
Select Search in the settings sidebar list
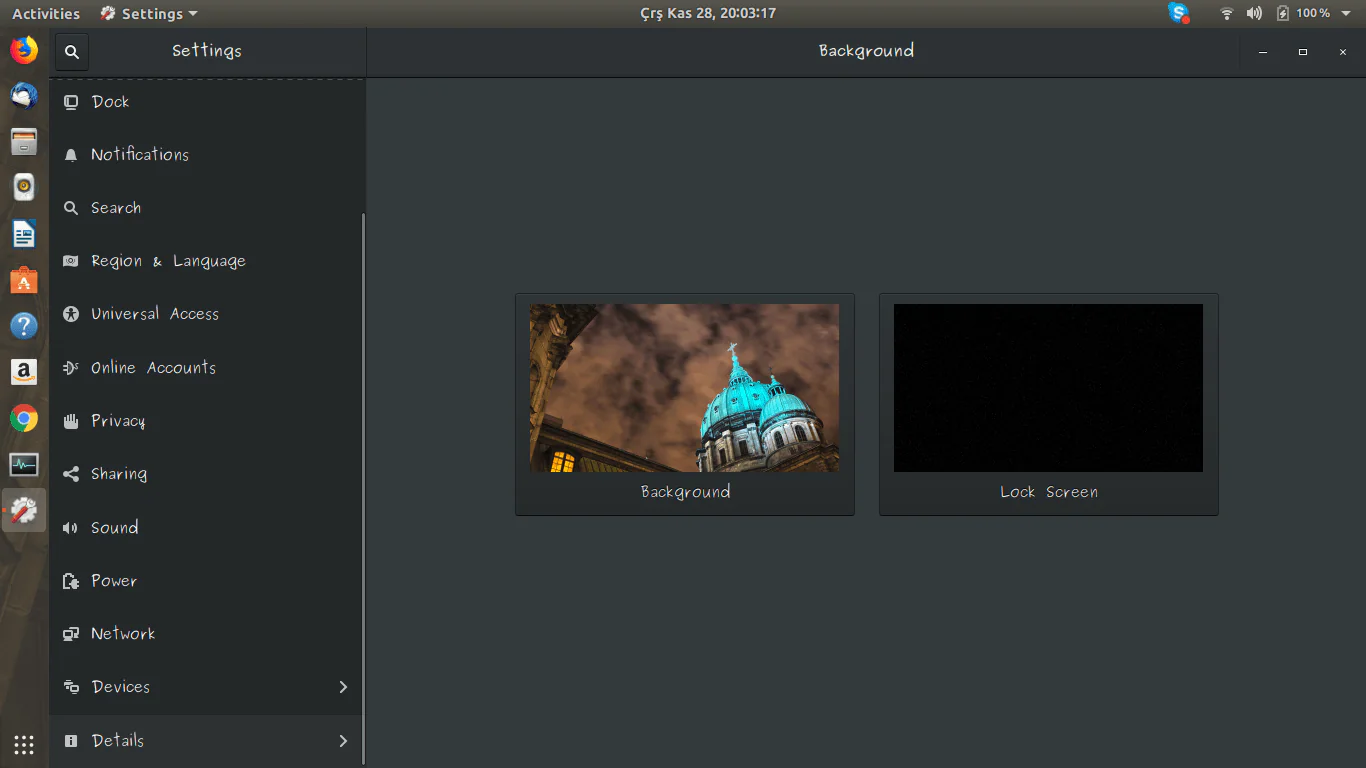coord(207,208)
